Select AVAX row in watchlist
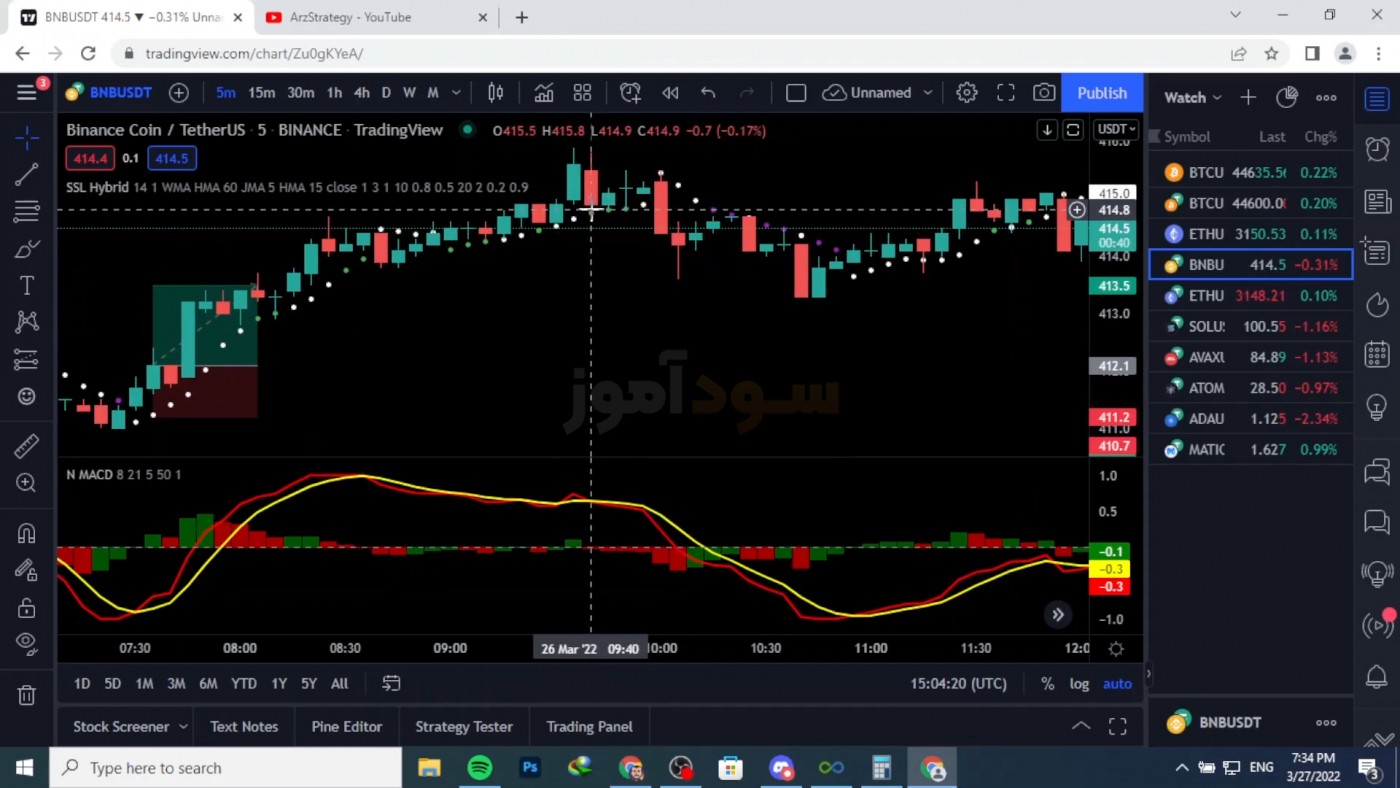The image size is (1400, 788). 1250,357
